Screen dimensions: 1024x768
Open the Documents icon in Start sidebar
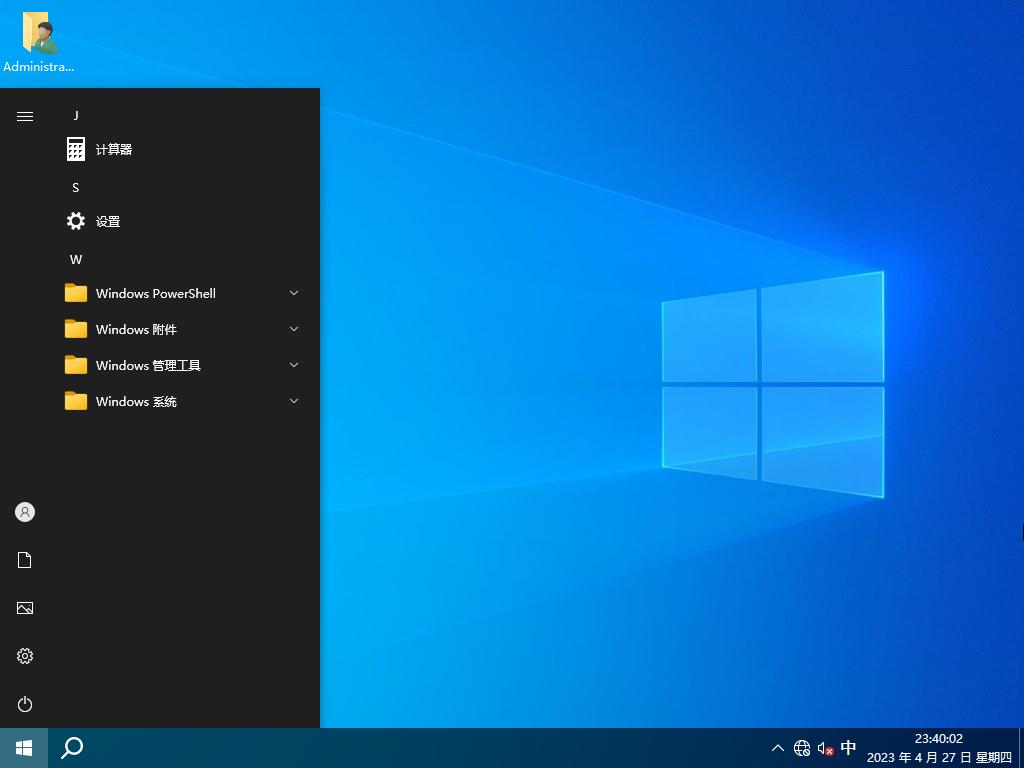pos(25,560)
